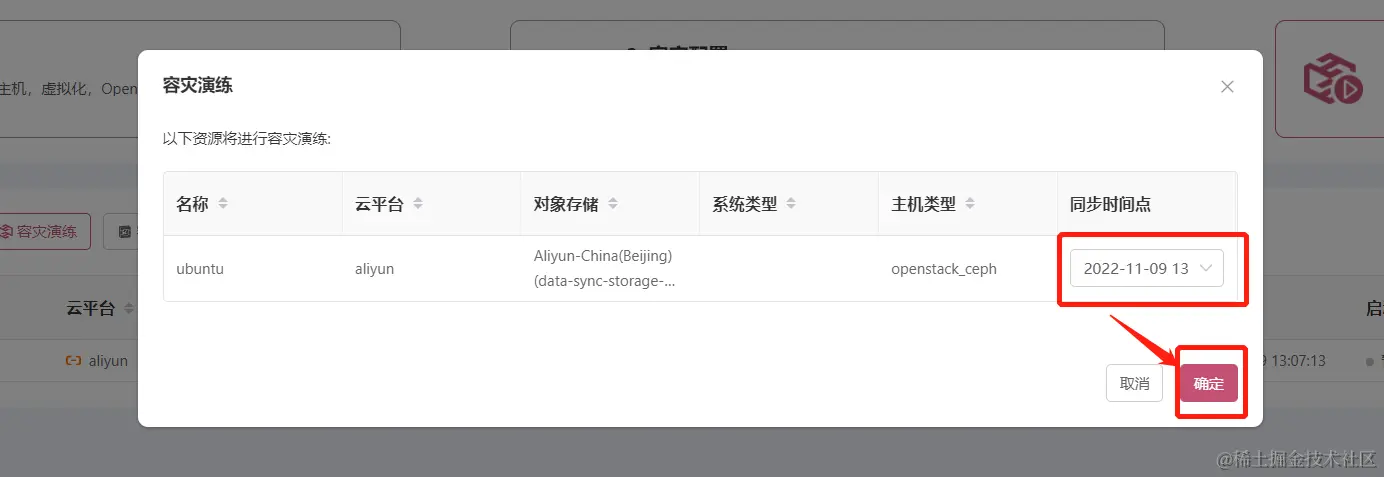Sort the table by 云平台 column arrows in dialog

(418, 204)
